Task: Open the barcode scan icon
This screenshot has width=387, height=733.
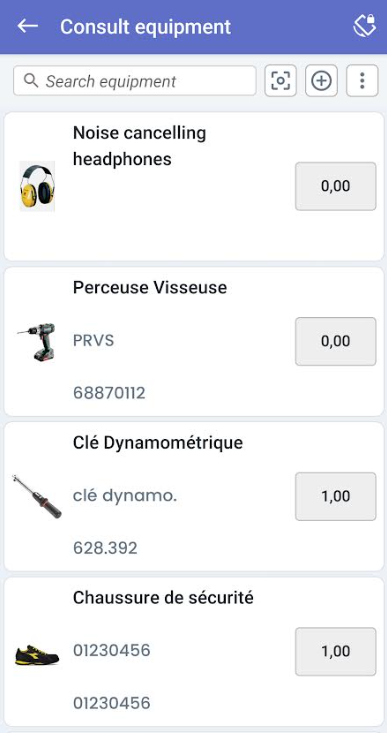Action: tap(280, 81)
